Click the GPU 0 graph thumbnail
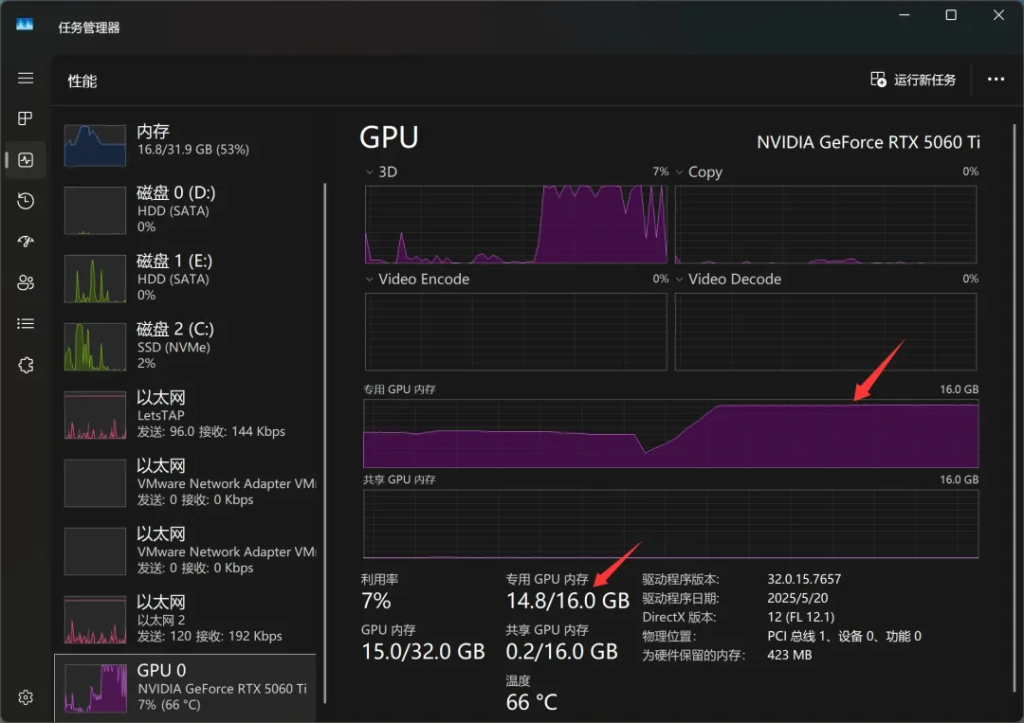The height and width of the screenshot is (723, 1024). (95, 688)
